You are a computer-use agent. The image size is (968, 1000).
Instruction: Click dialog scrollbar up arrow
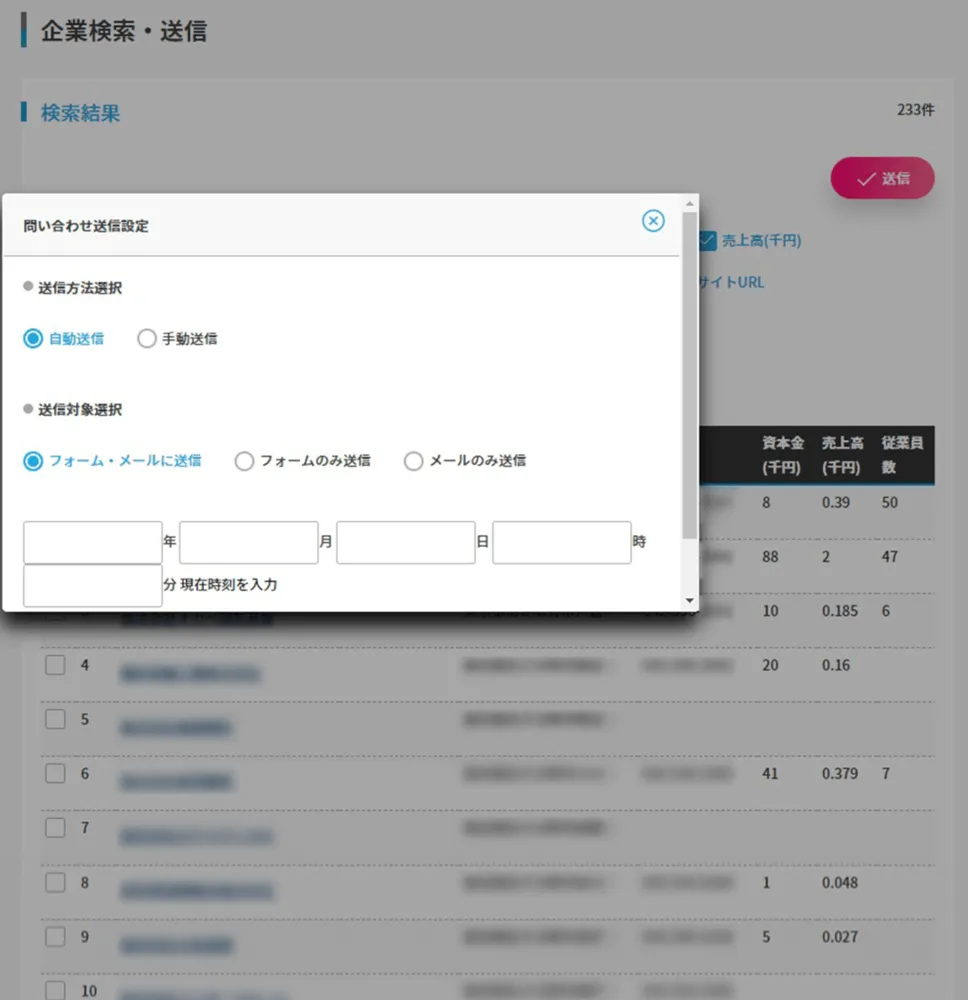pos(689,203)
